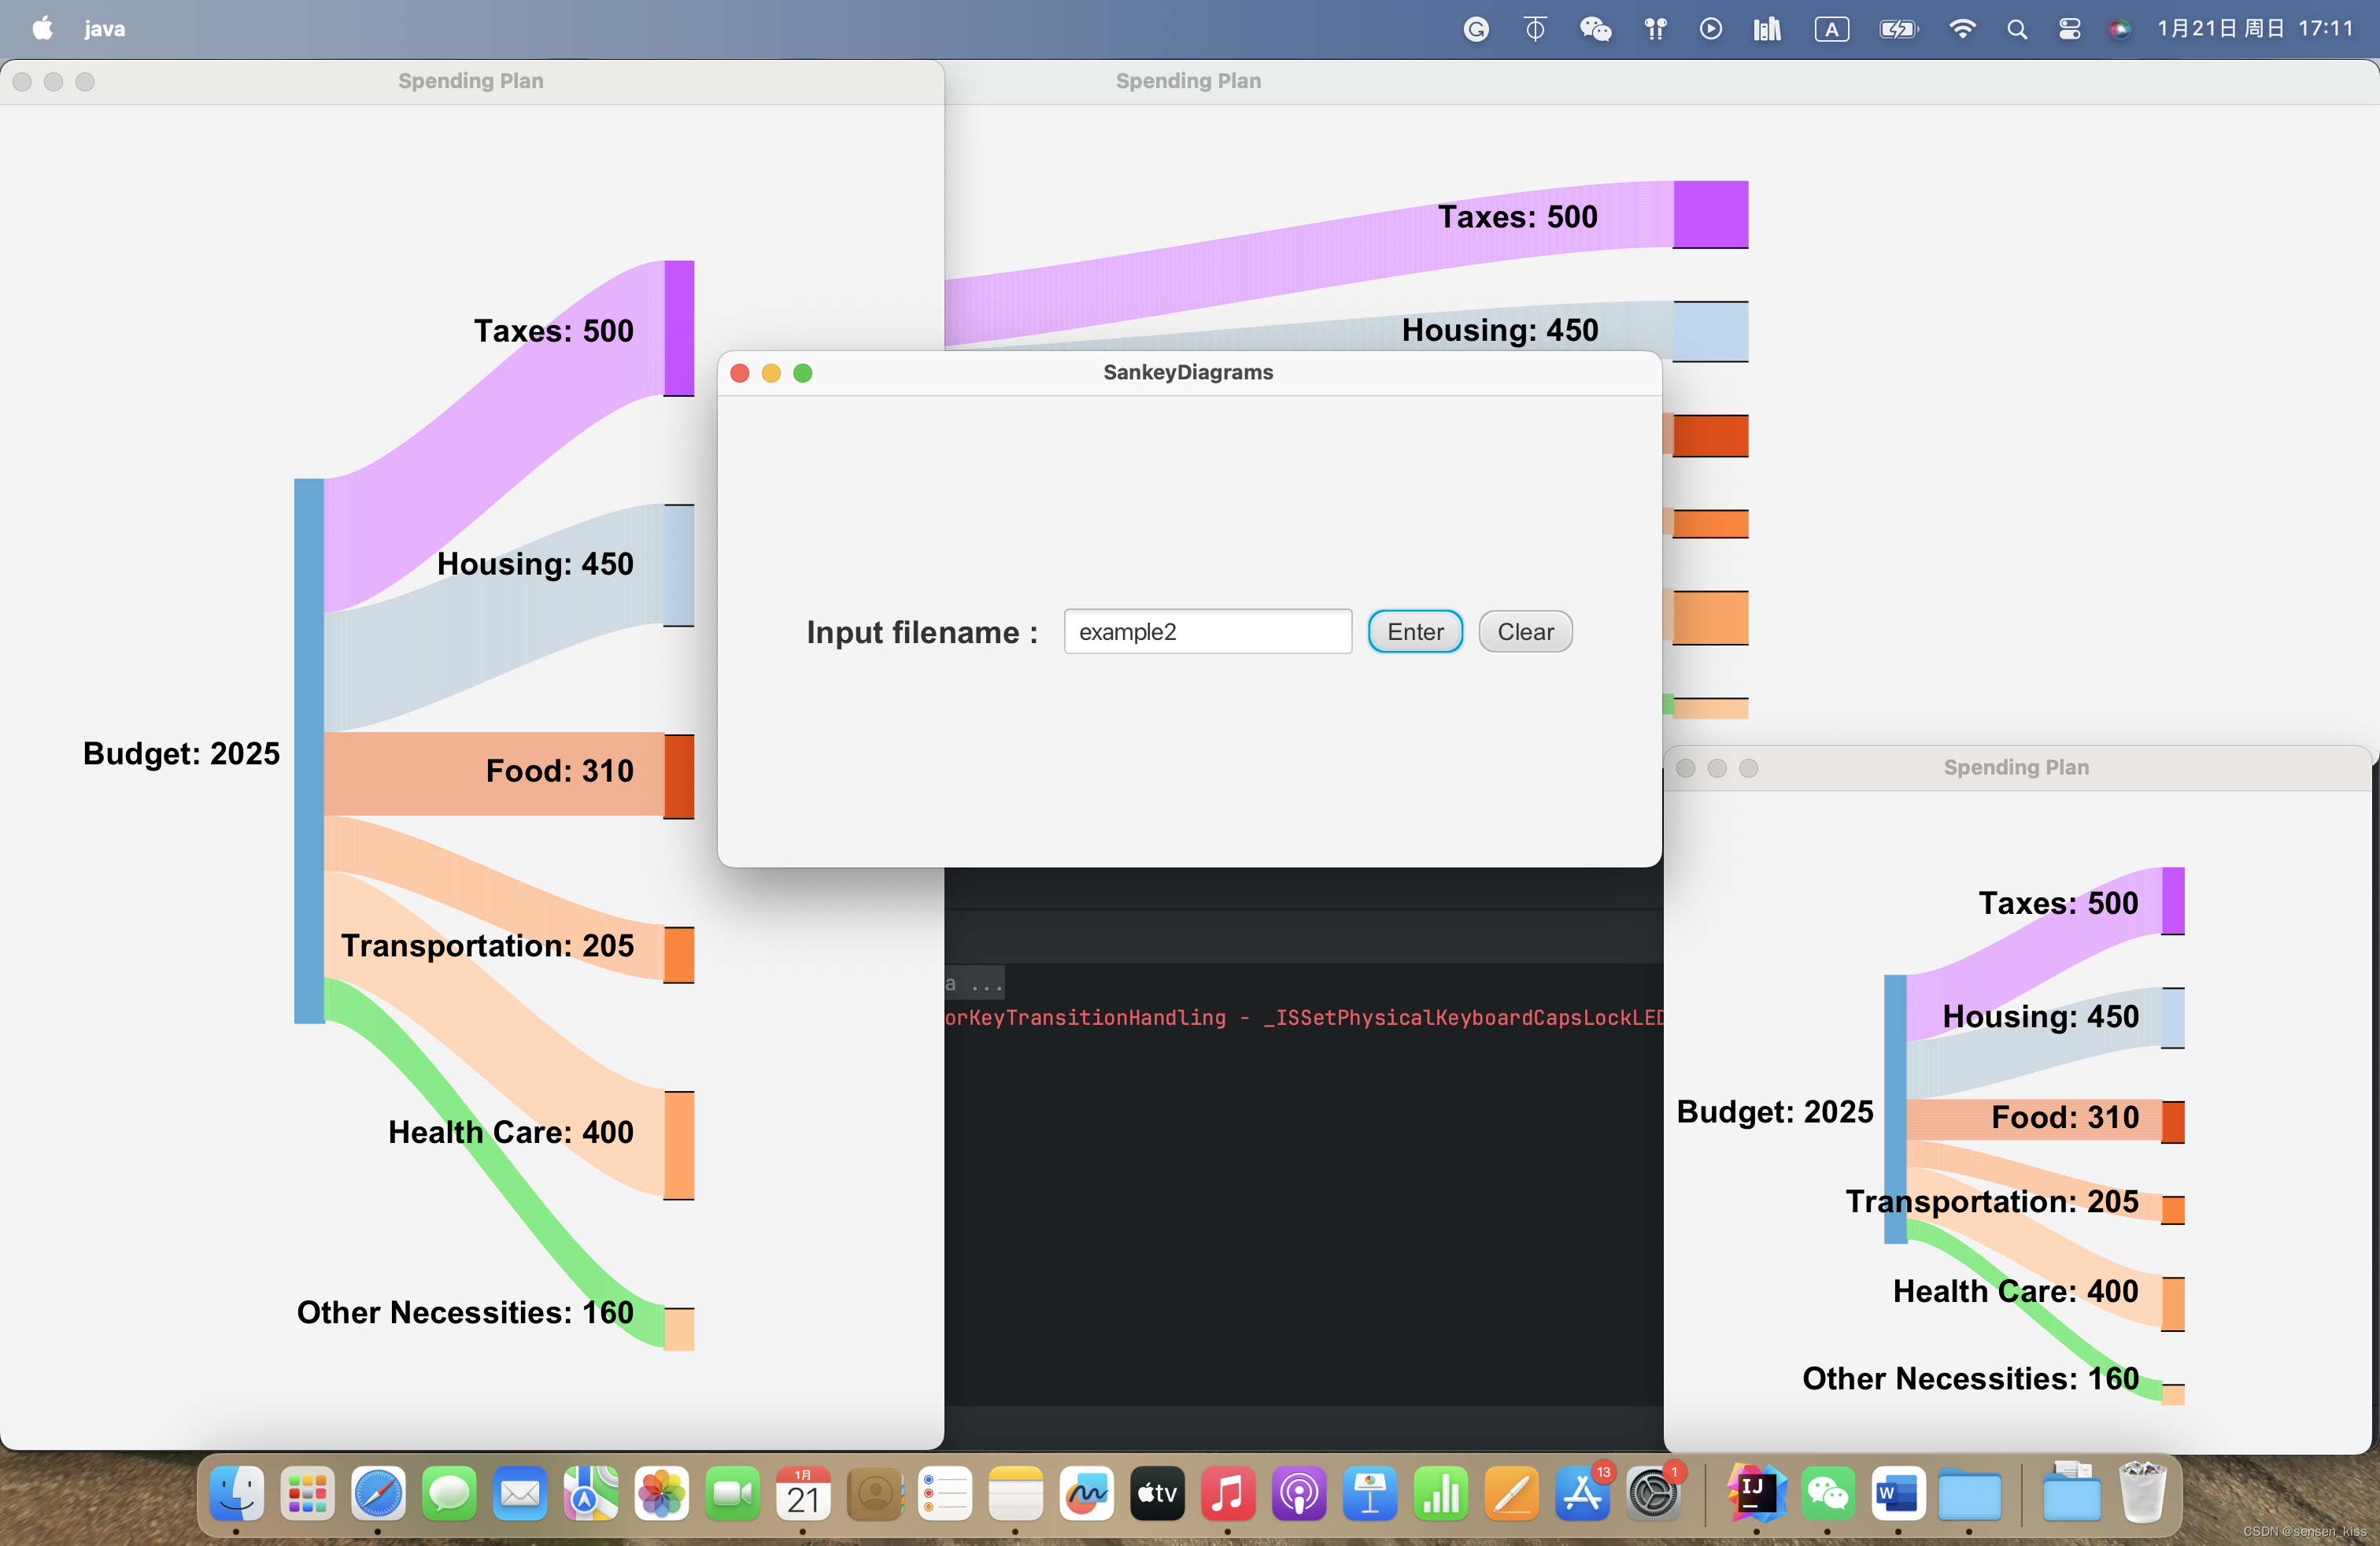
Task: Open Microsoft Word from the Dock
Action: click(x=1898, y=1496)
